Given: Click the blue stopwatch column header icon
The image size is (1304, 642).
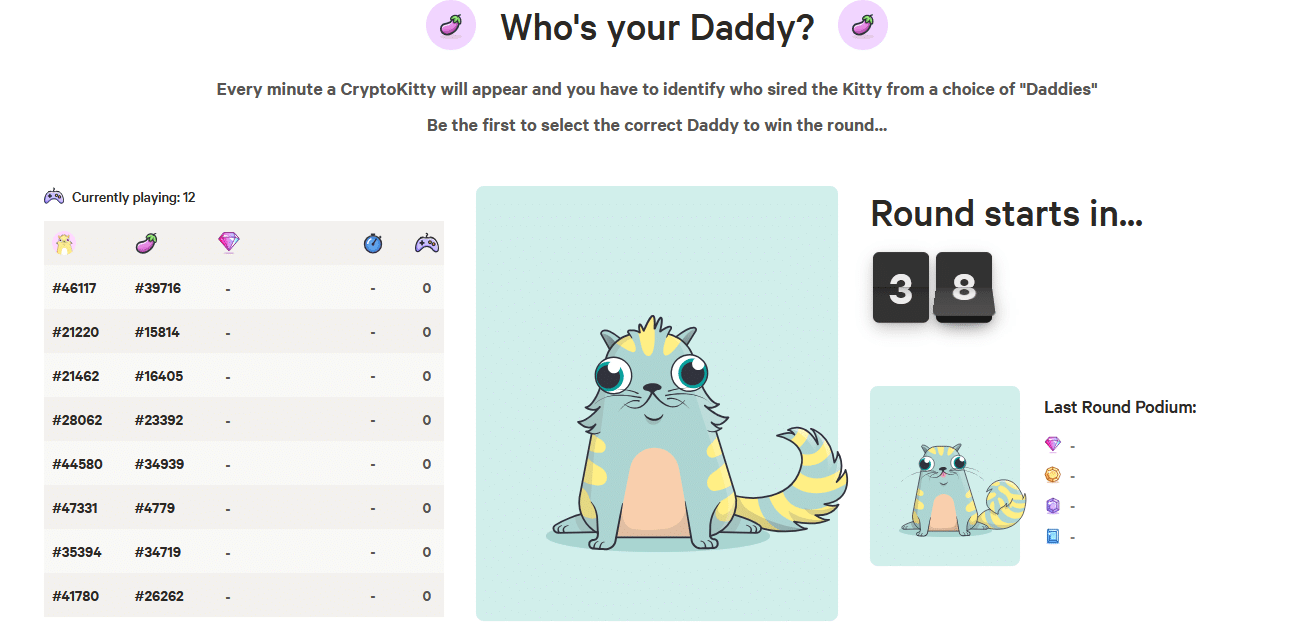Looking at the screenshot, I should pyautogui.click(x=373, y=243).
